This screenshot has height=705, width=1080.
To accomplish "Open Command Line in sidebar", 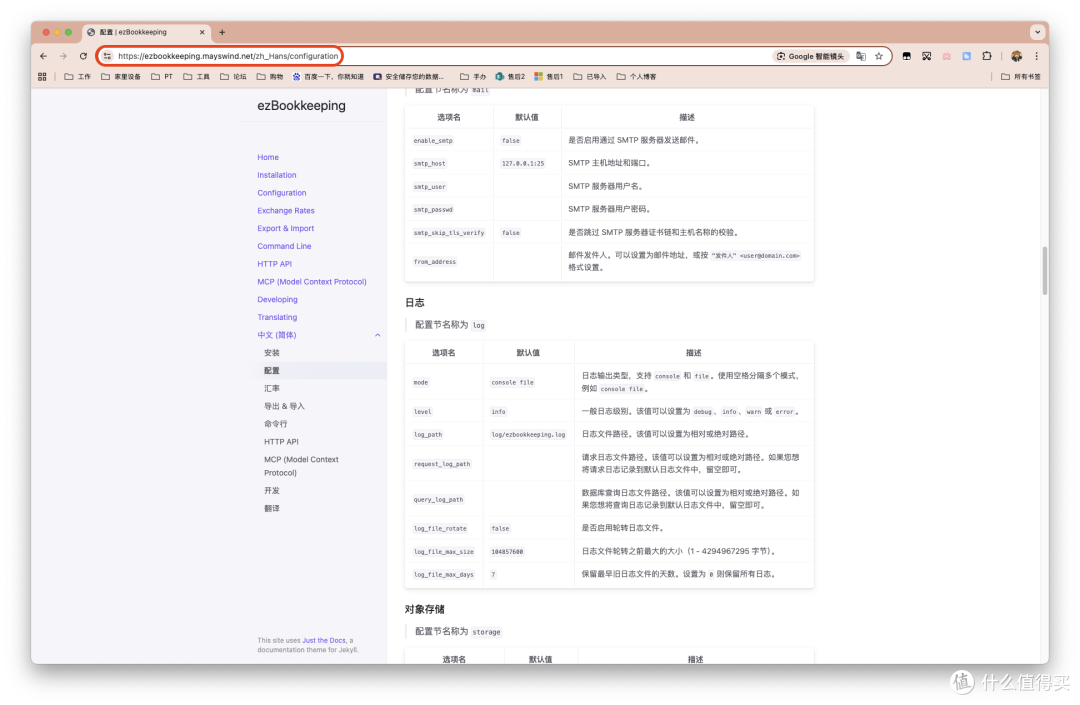I will (284, 246).
